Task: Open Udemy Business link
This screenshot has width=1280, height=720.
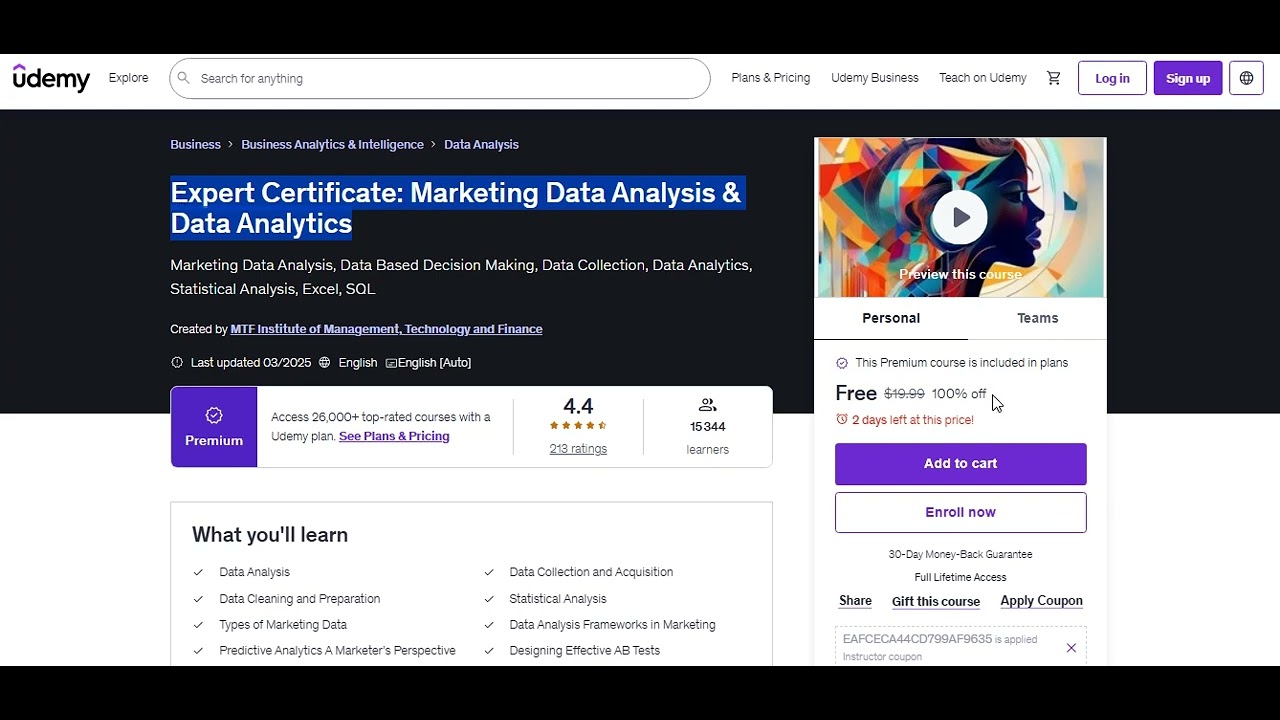Action: point(875,78)
